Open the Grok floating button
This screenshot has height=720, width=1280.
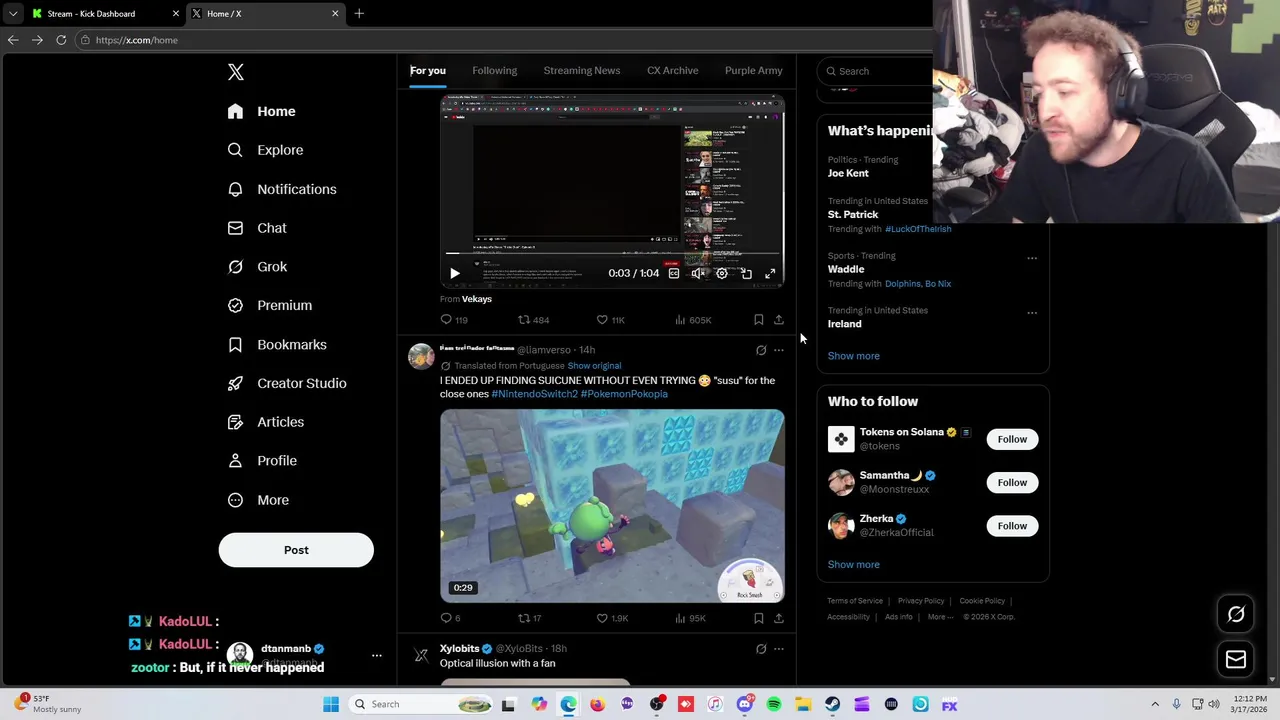coord(1236,615)
